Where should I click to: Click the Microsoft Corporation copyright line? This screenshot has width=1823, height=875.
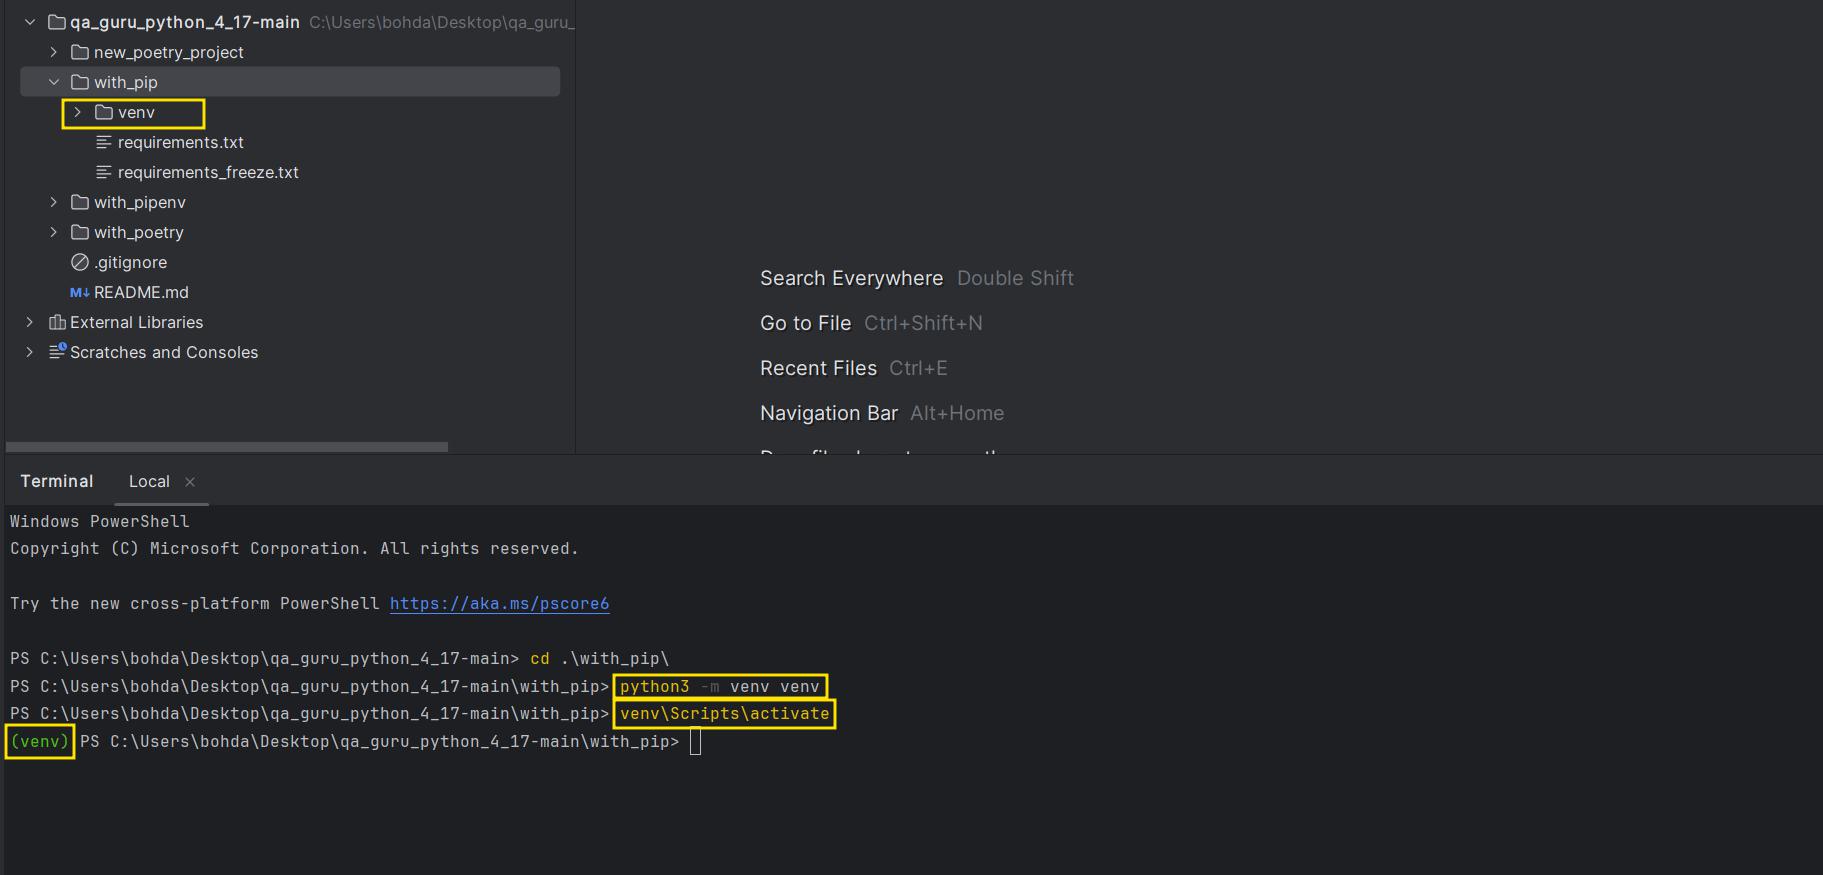295,548
